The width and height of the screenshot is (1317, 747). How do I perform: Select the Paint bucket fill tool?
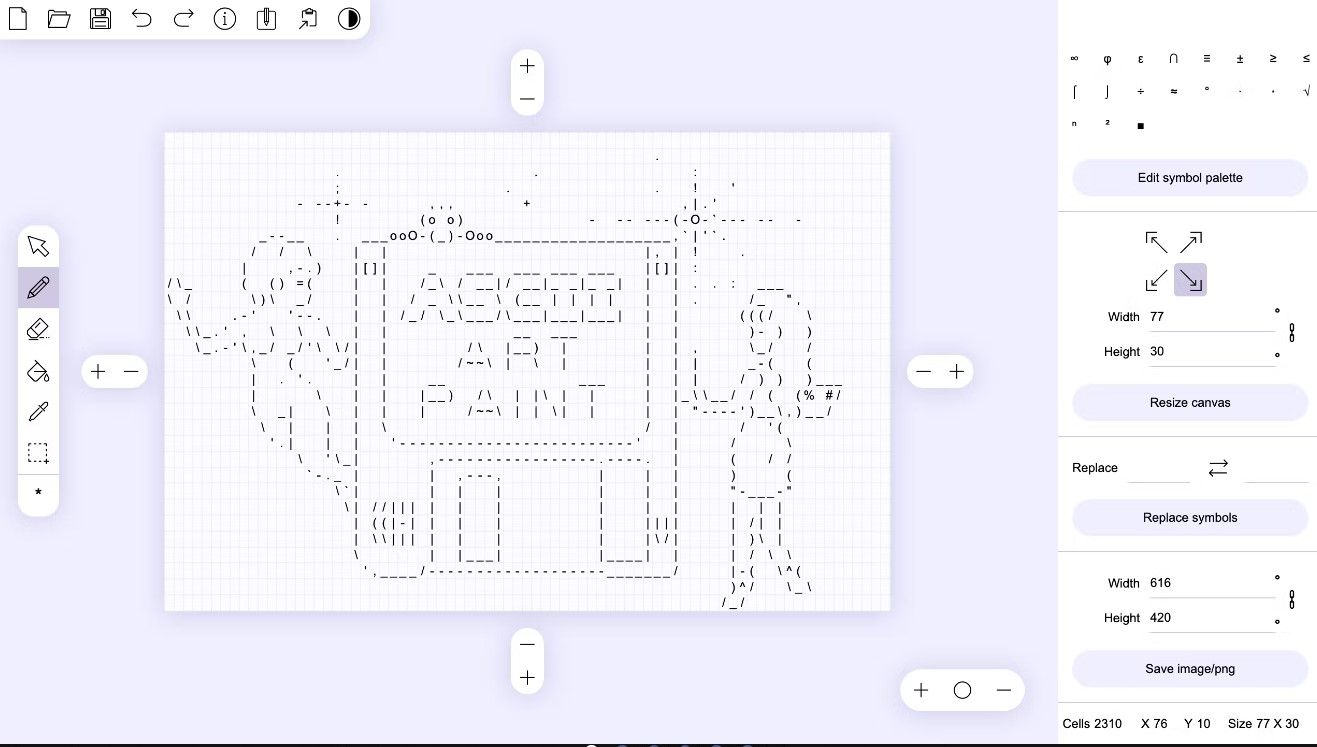tap(38, 371)
